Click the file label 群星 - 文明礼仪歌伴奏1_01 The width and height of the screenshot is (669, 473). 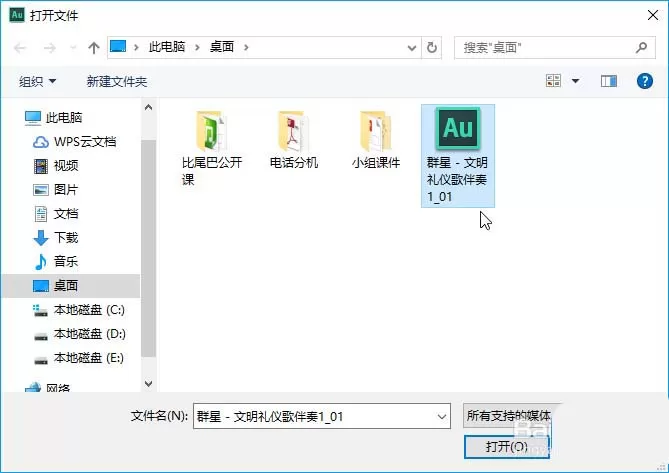[457, 180]
